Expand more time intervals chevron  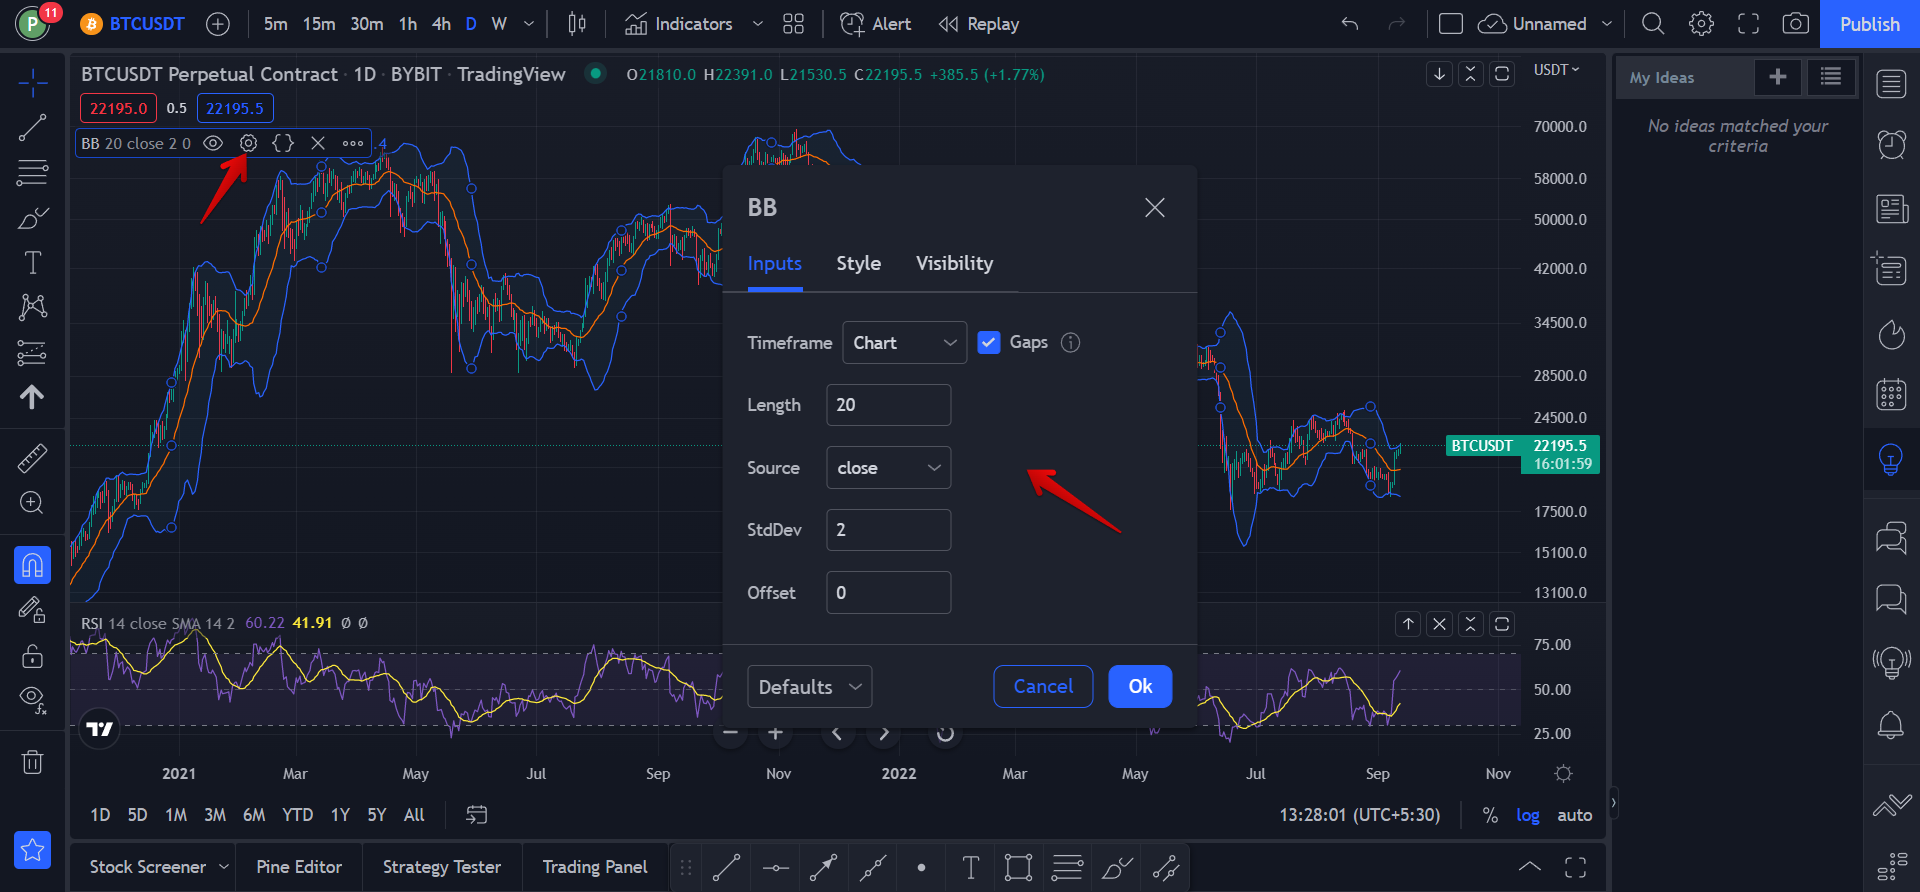point(529,24)
